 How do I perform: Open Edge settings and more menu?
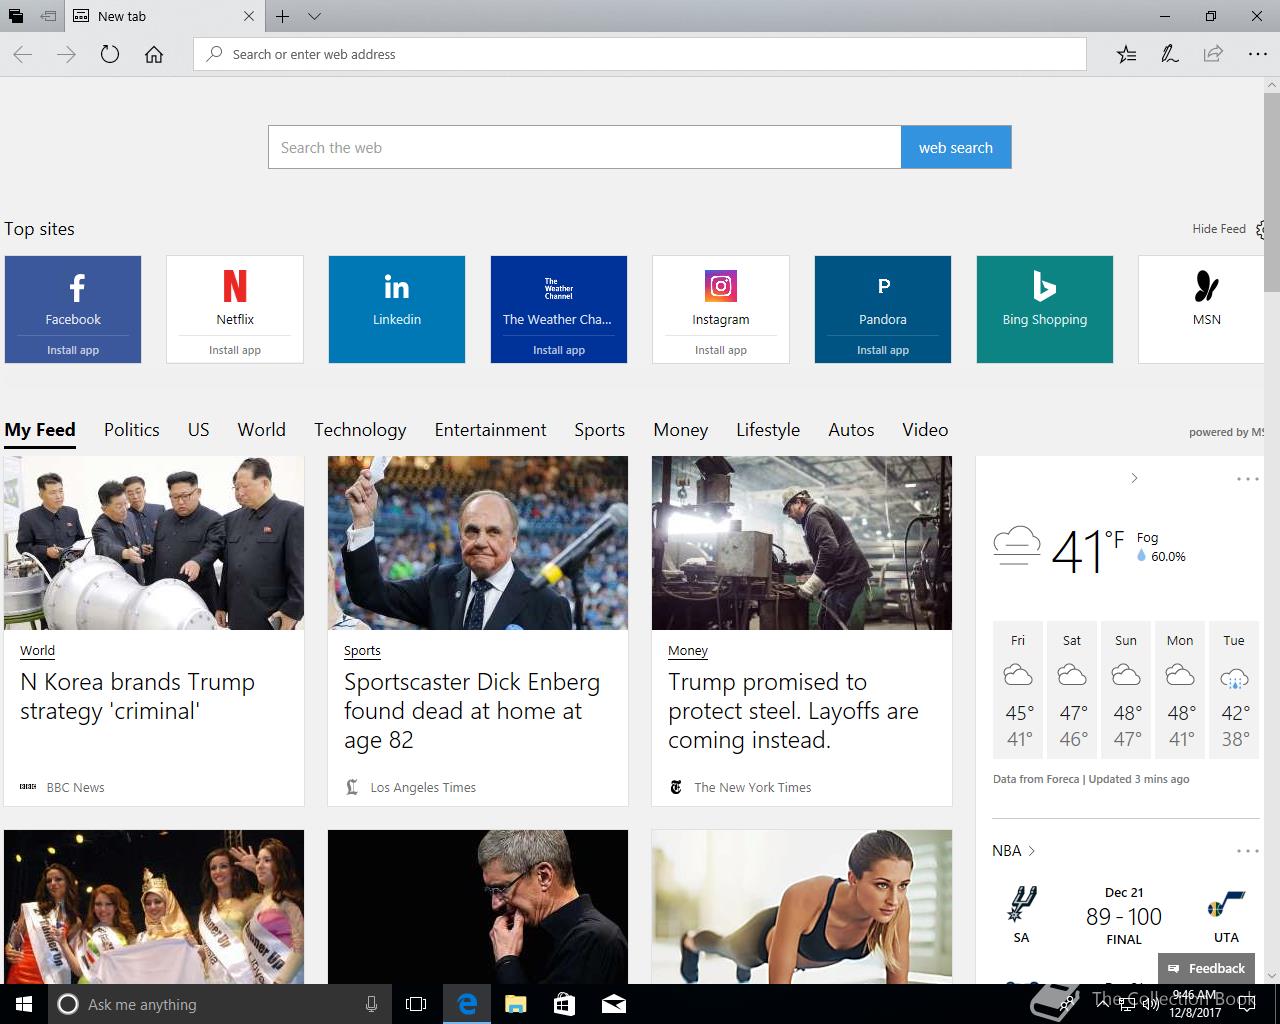click(x=1257, y=54)
